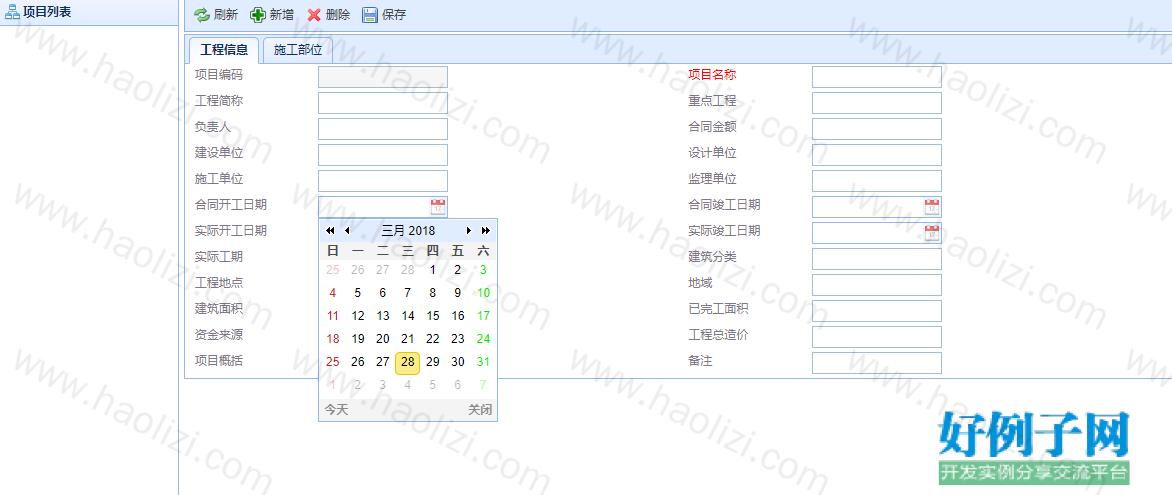The image size is (1172, 495).
Task: Switch to the 工程信息 tab
Action: click(x=224, y=50)
